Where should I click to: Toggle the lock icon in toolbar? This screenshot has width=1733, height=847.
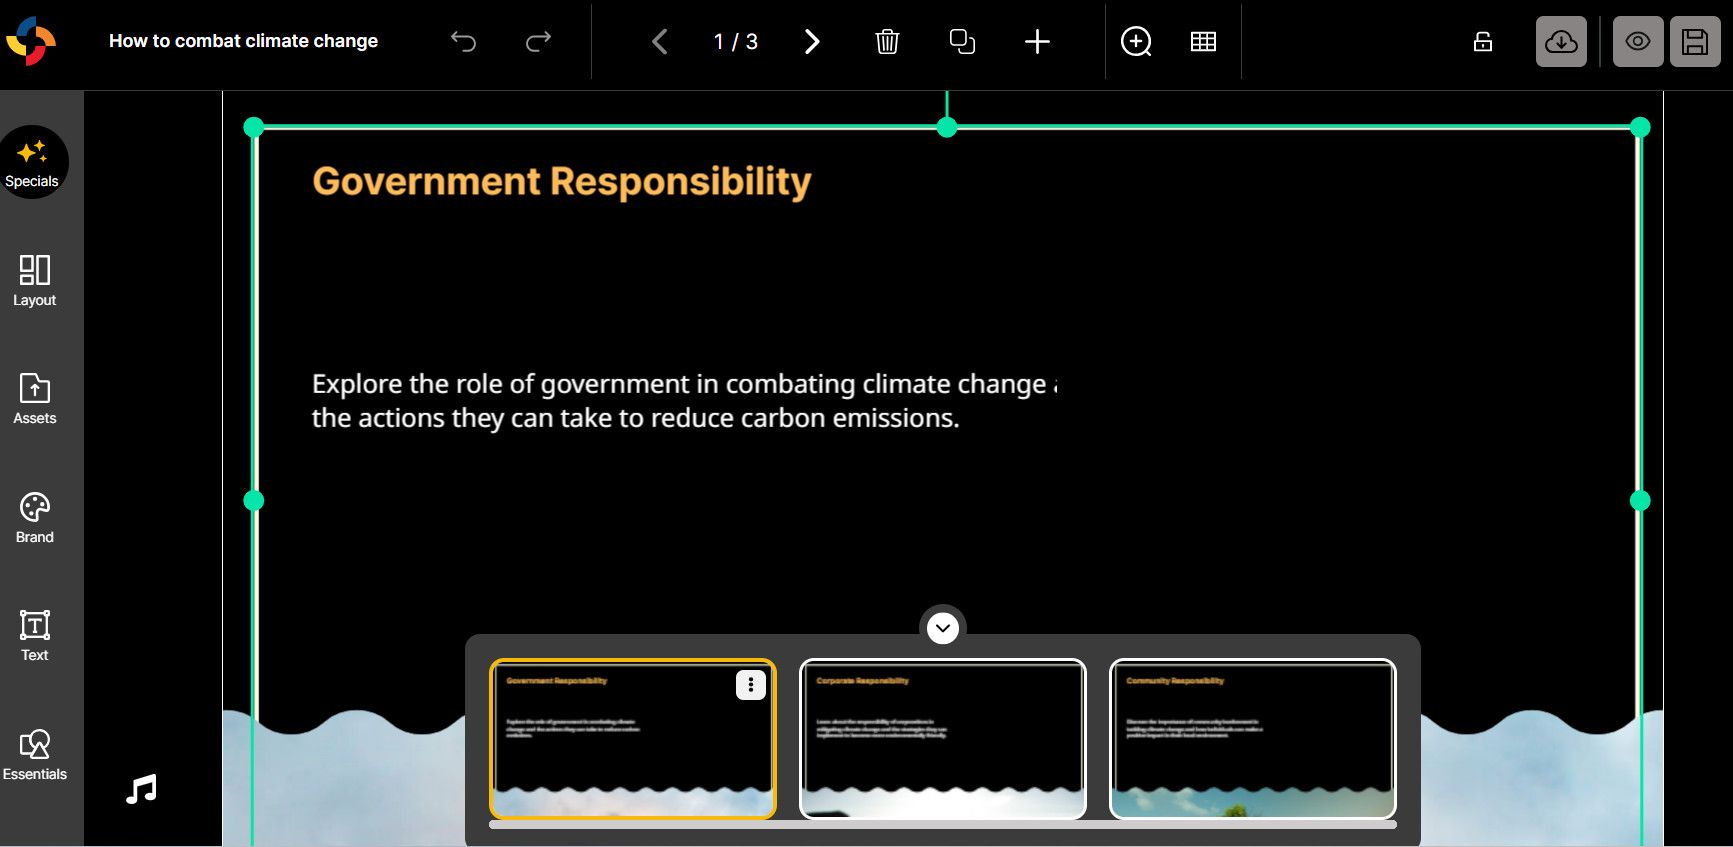(1483, 41)
